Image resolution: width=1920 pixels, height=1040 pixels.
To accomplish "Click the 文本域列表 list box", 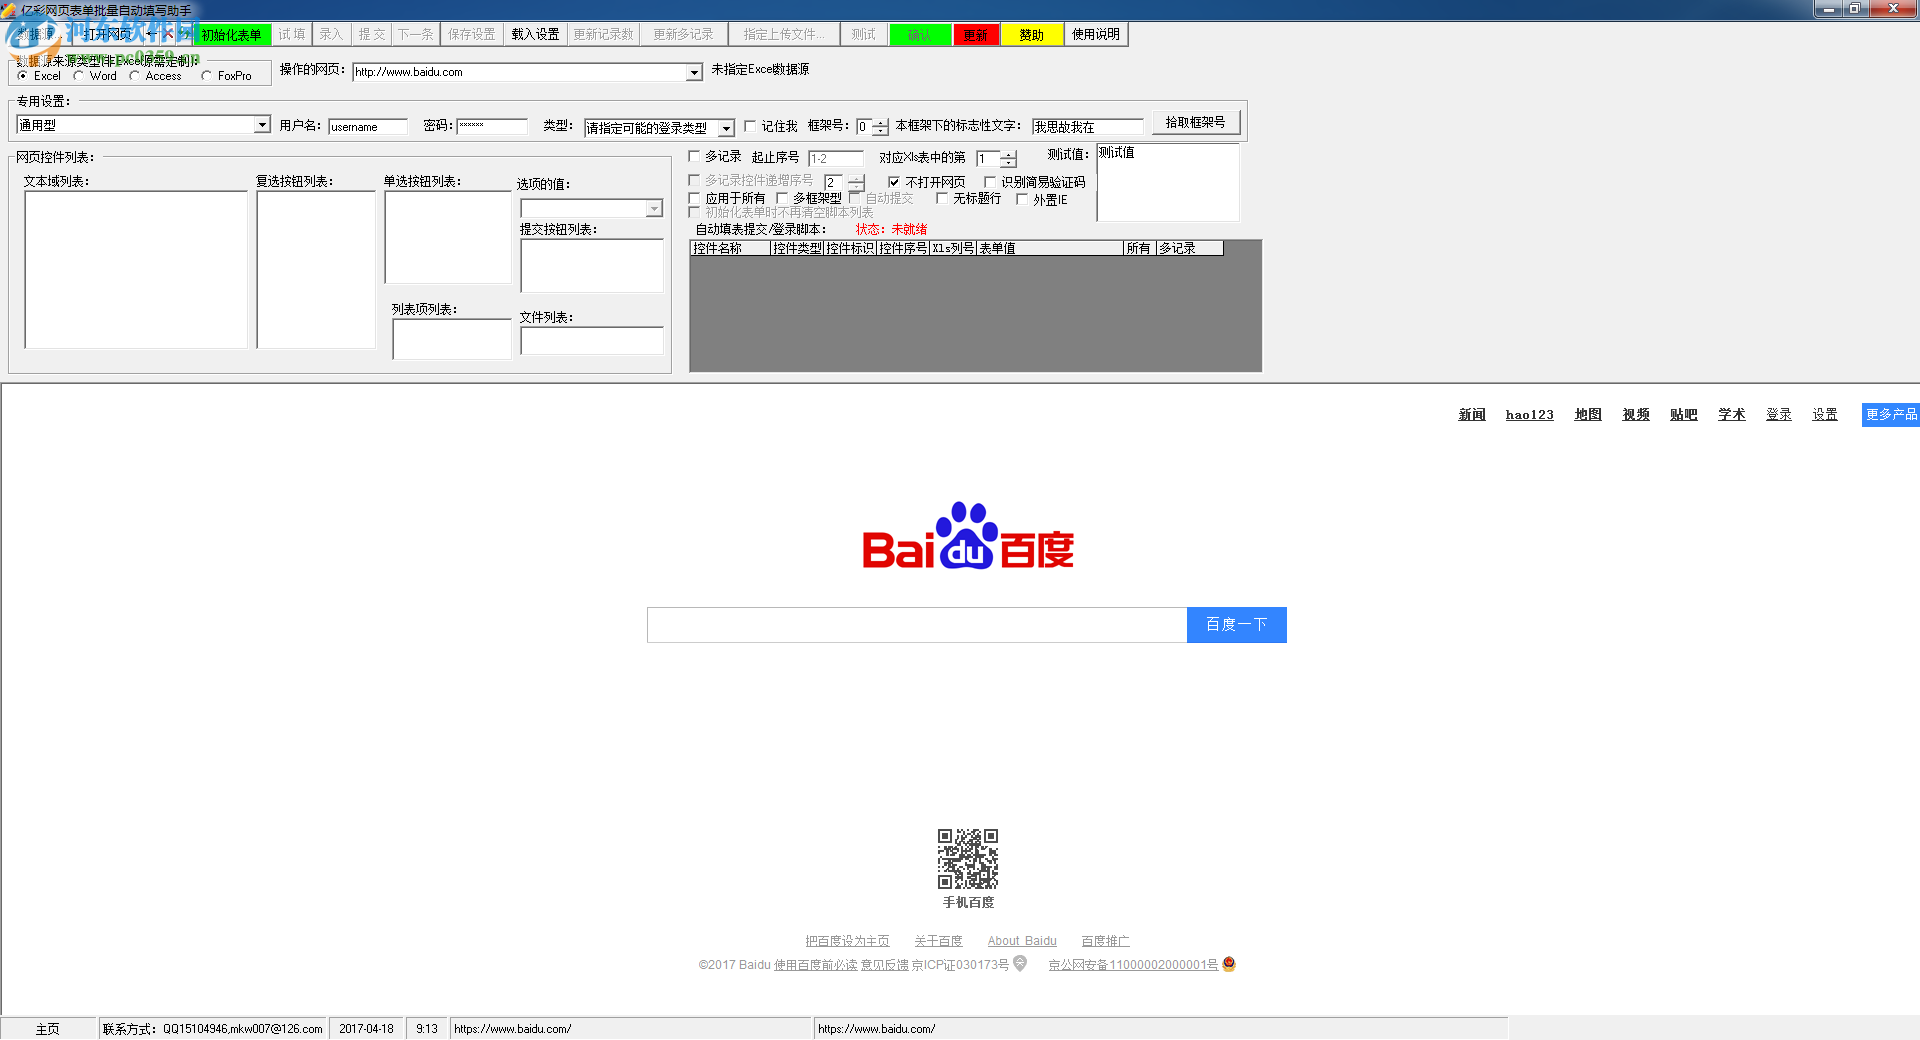I will point(136,269).
